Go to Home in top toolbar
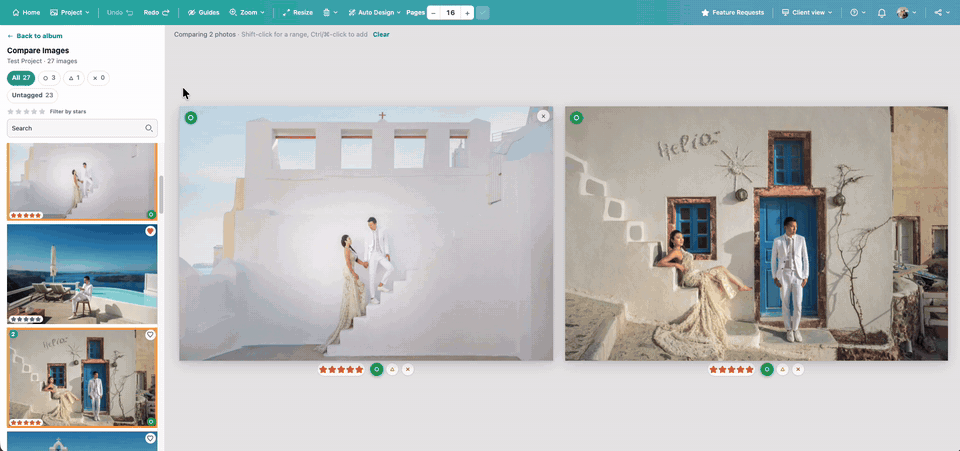Viewport: 960px width, 451px height. point(26,12)
